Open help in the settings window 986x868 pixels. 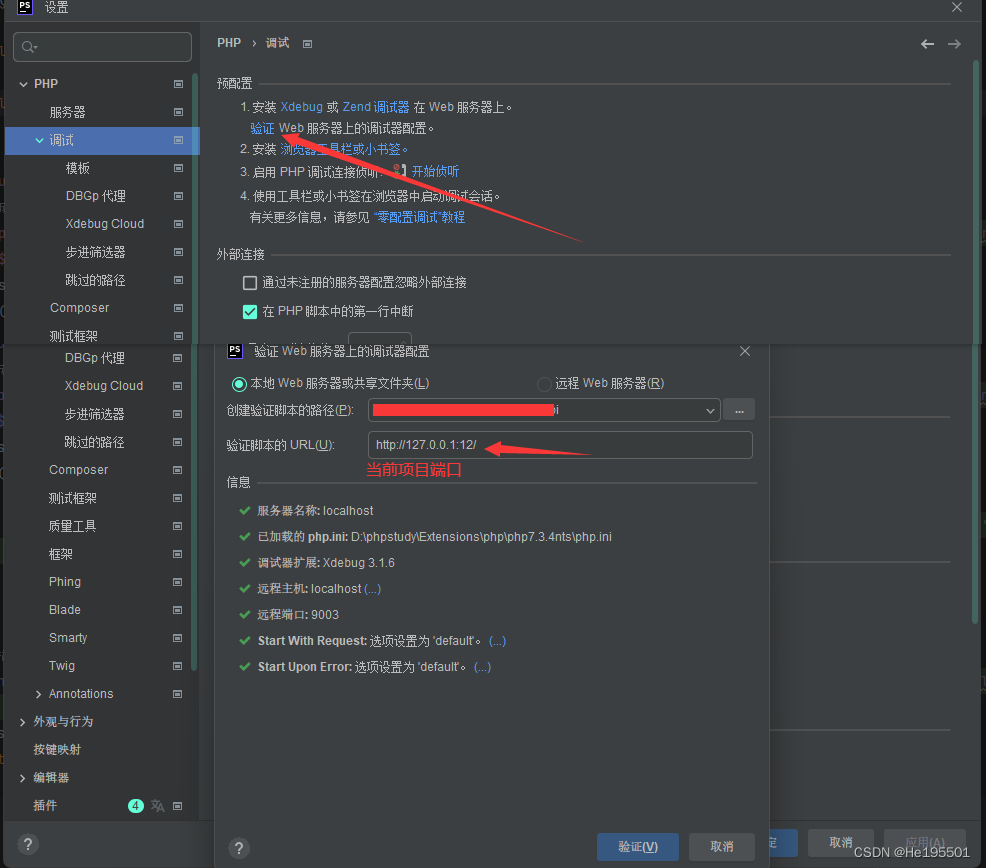28,844
